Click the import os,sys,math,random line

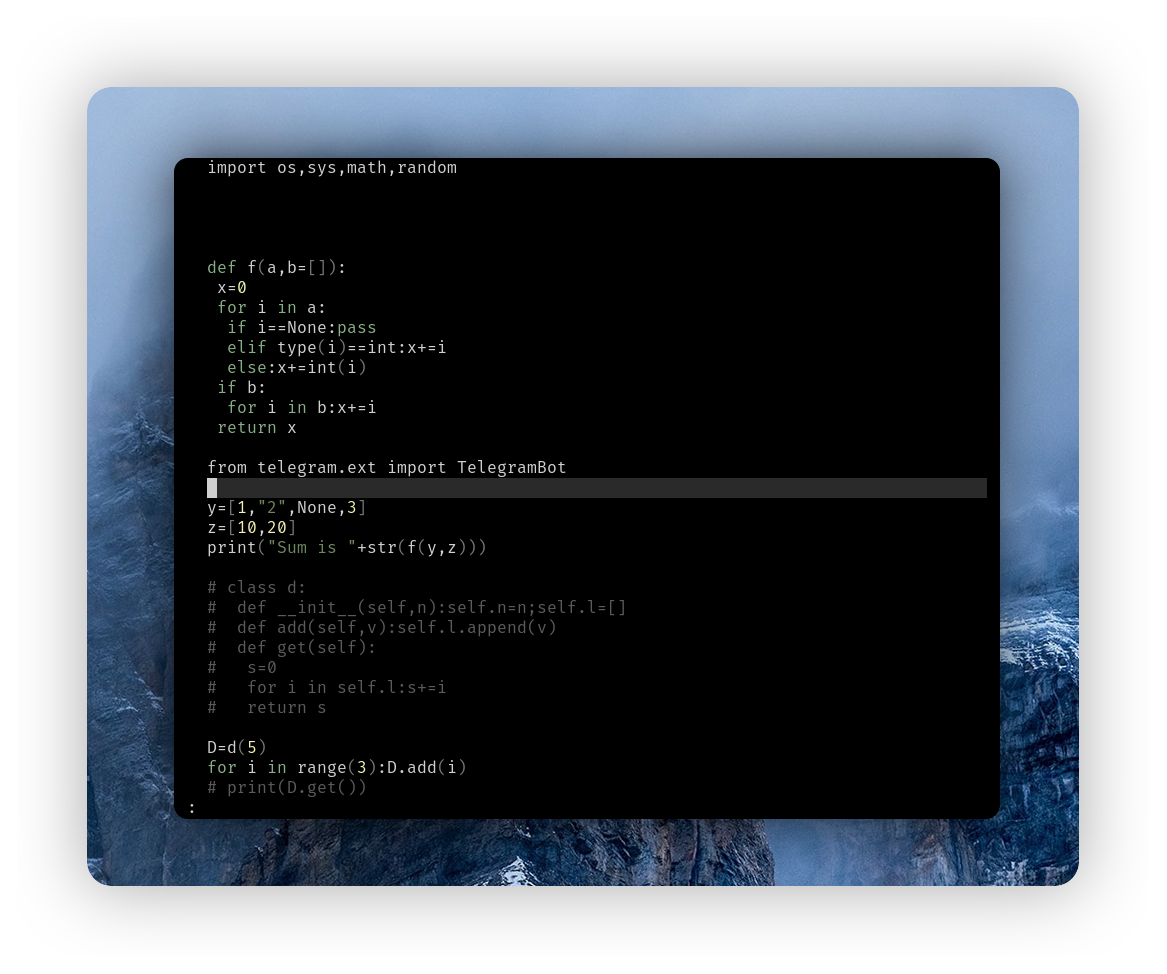[331, 168]
